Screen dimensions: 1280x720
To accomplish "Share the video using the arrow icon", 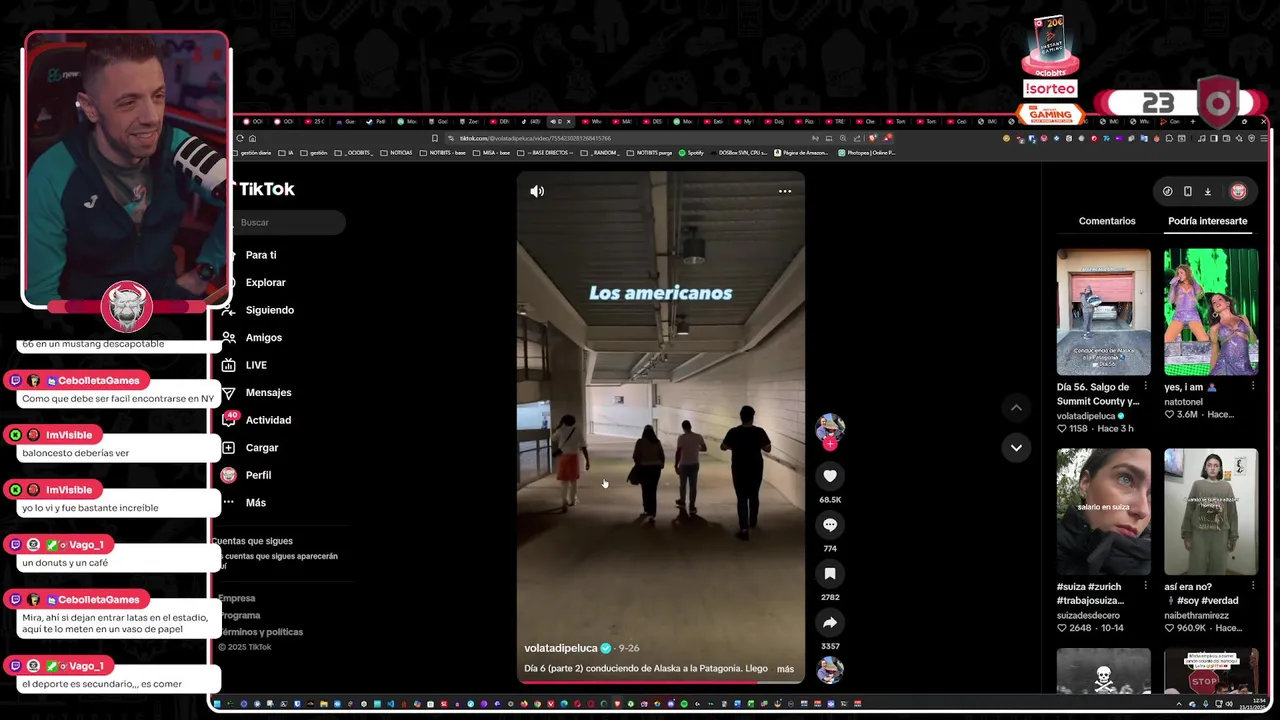I will pos(830,623).
